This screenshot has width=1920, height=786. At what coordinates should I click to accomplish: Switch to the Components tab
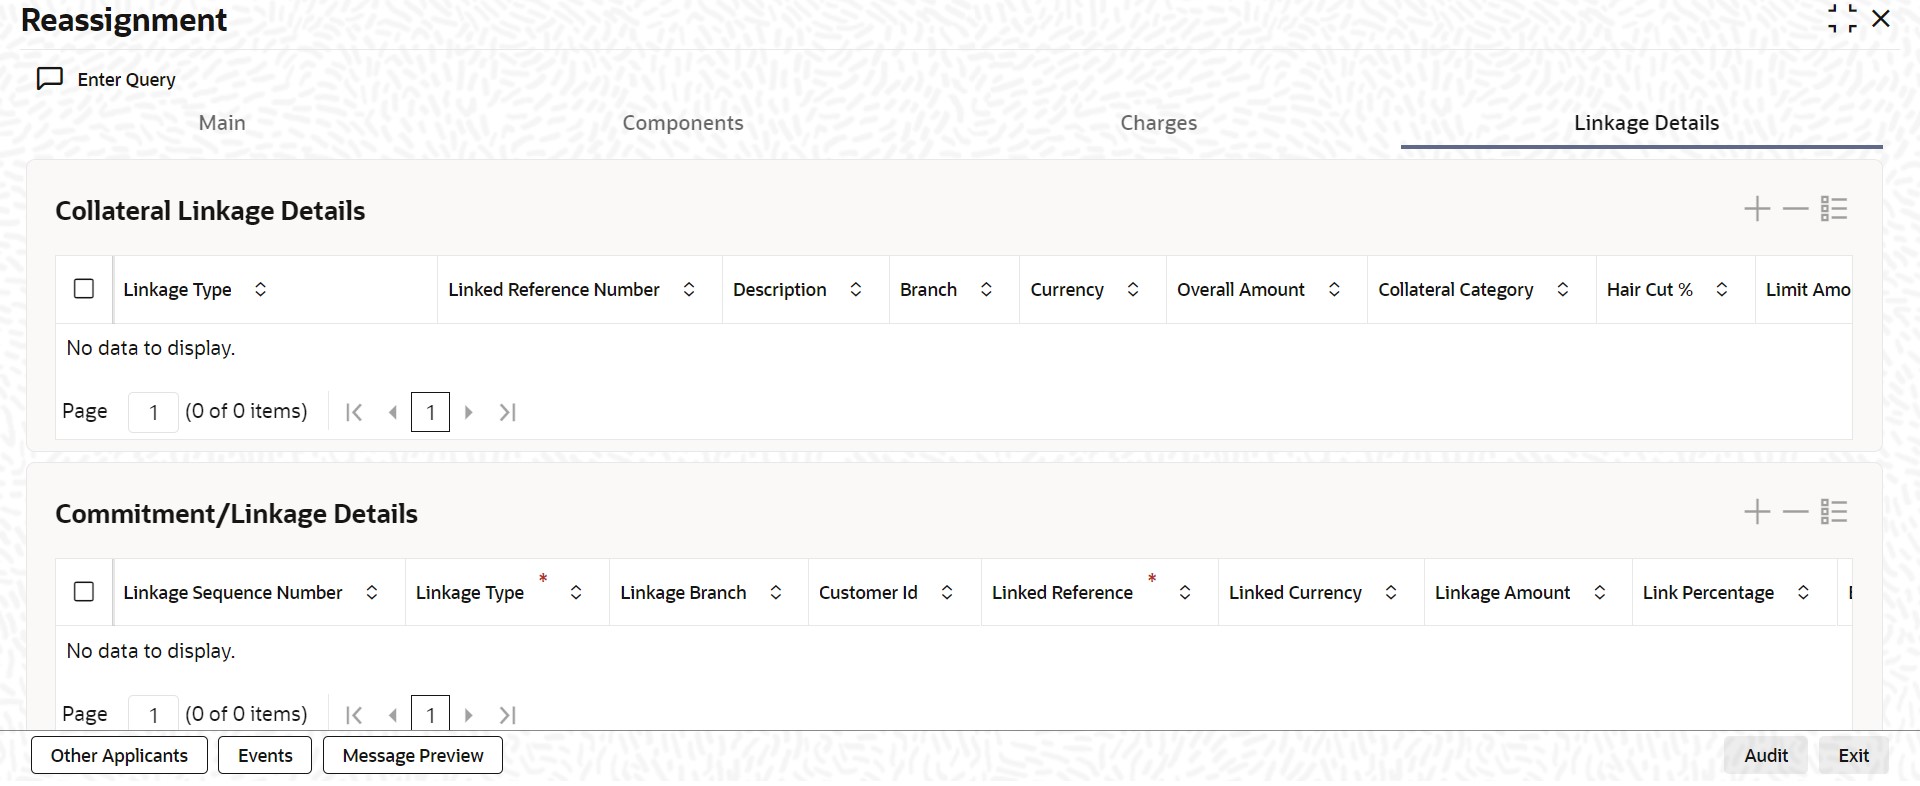point(683,123)
